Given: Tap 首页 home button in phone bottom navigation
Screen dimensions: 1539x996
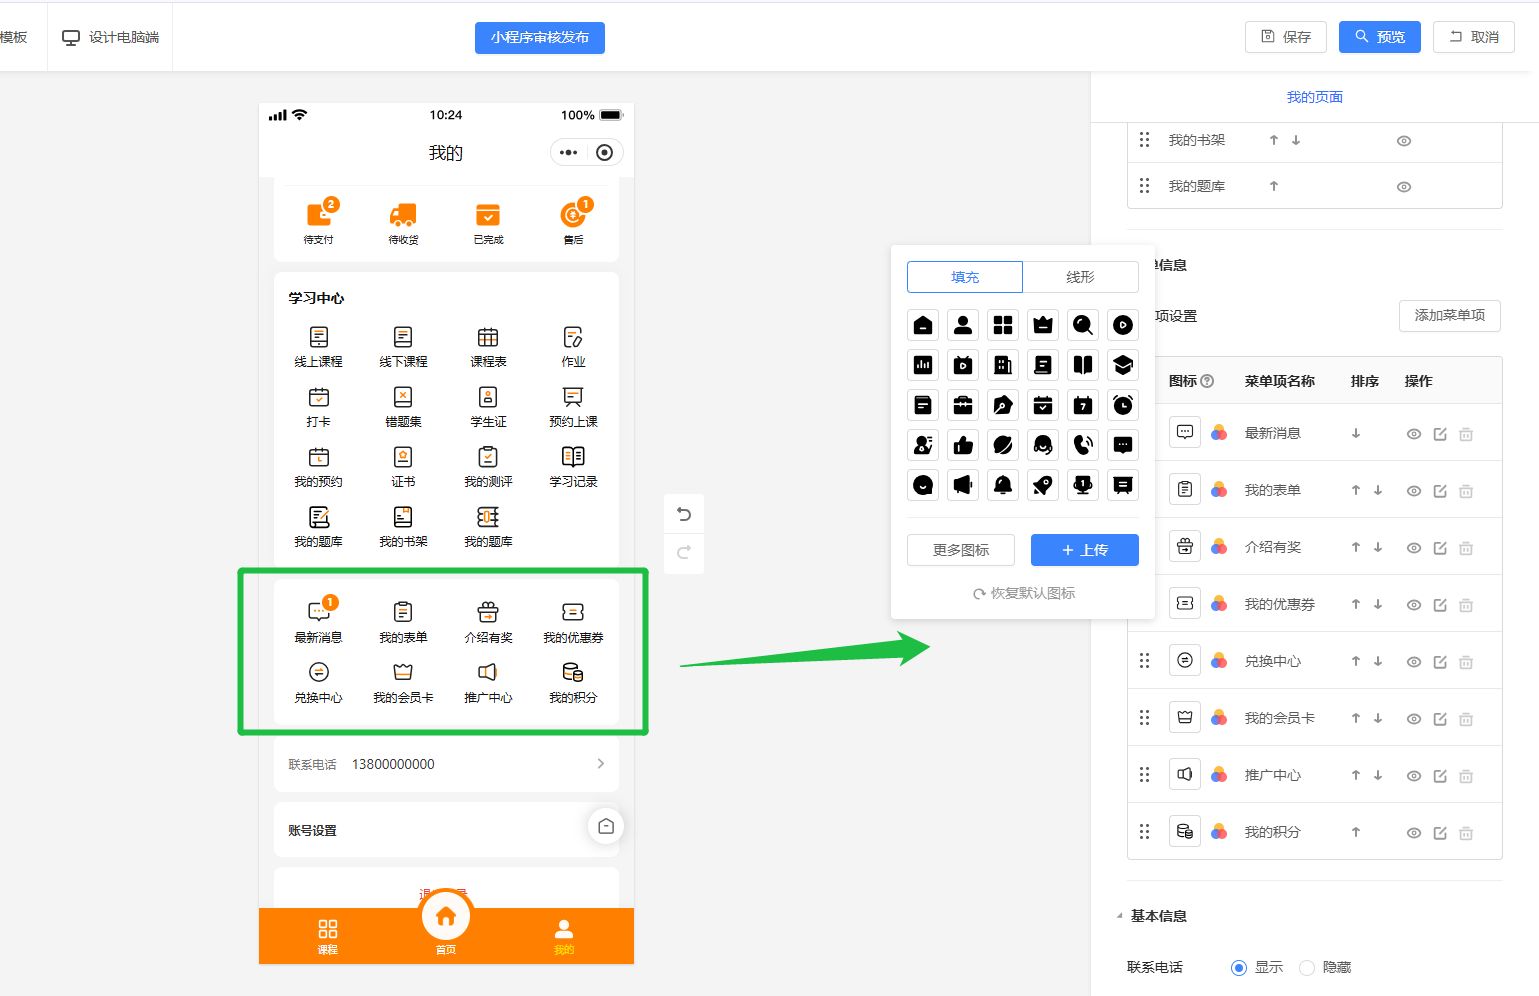Looking at the screenshot, I should (446, 922).
